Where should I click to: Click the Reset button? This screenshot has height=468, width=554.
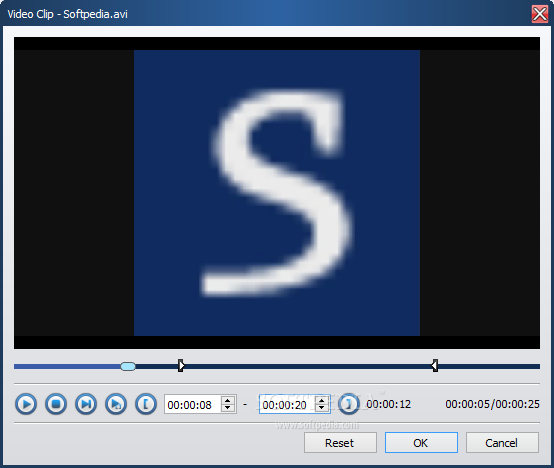(x=340, y=443)
